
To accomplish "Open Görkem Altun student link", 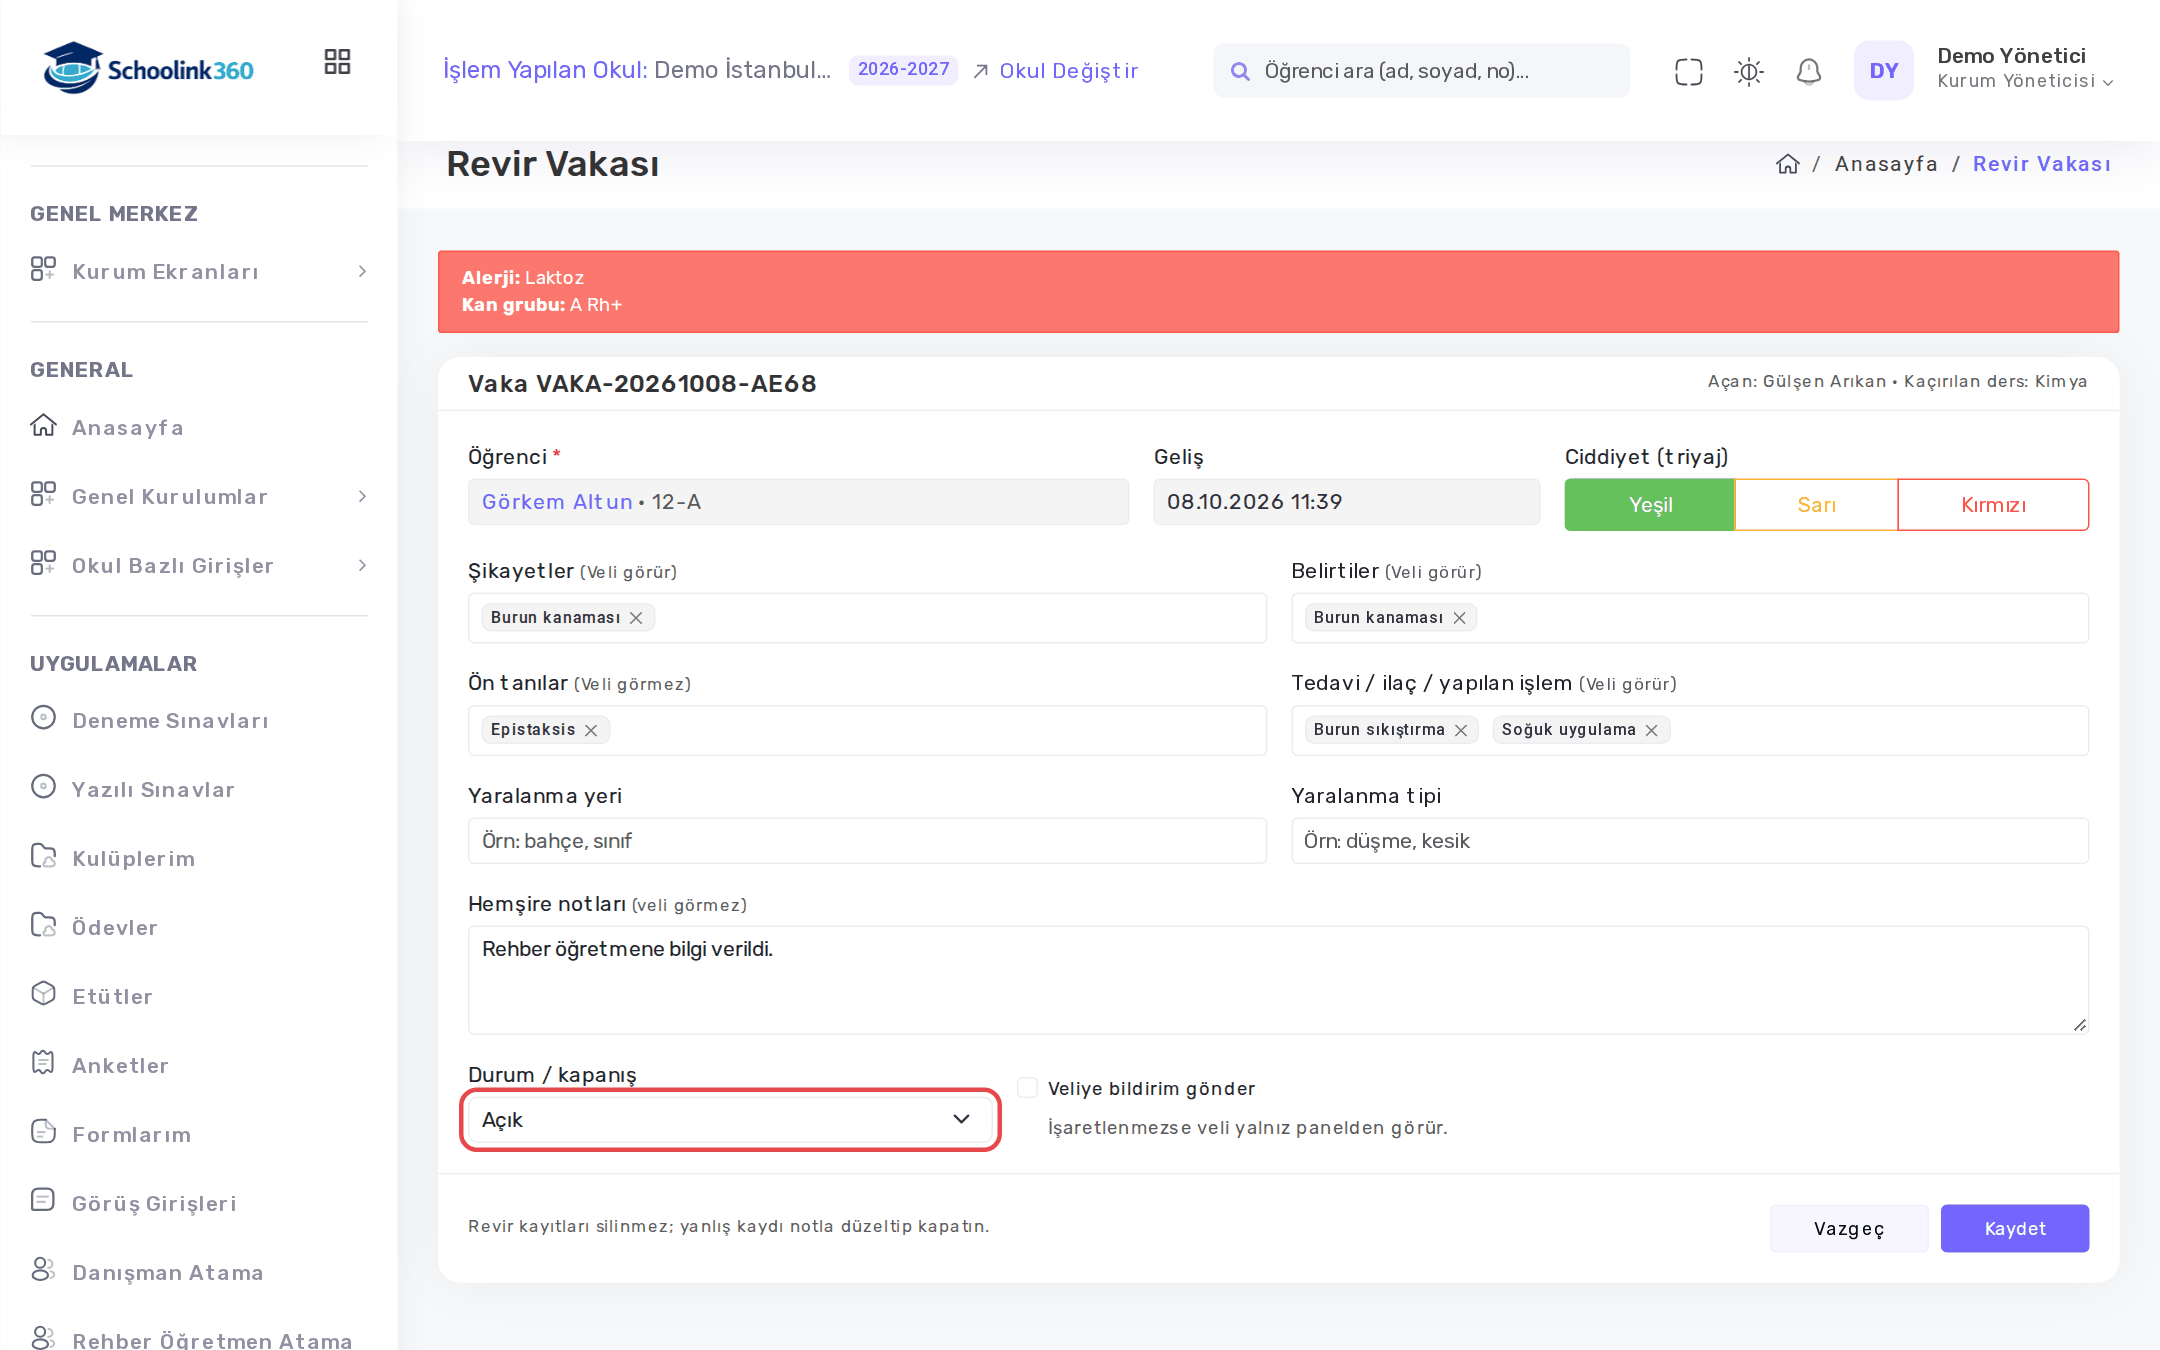I will (557, 502).
